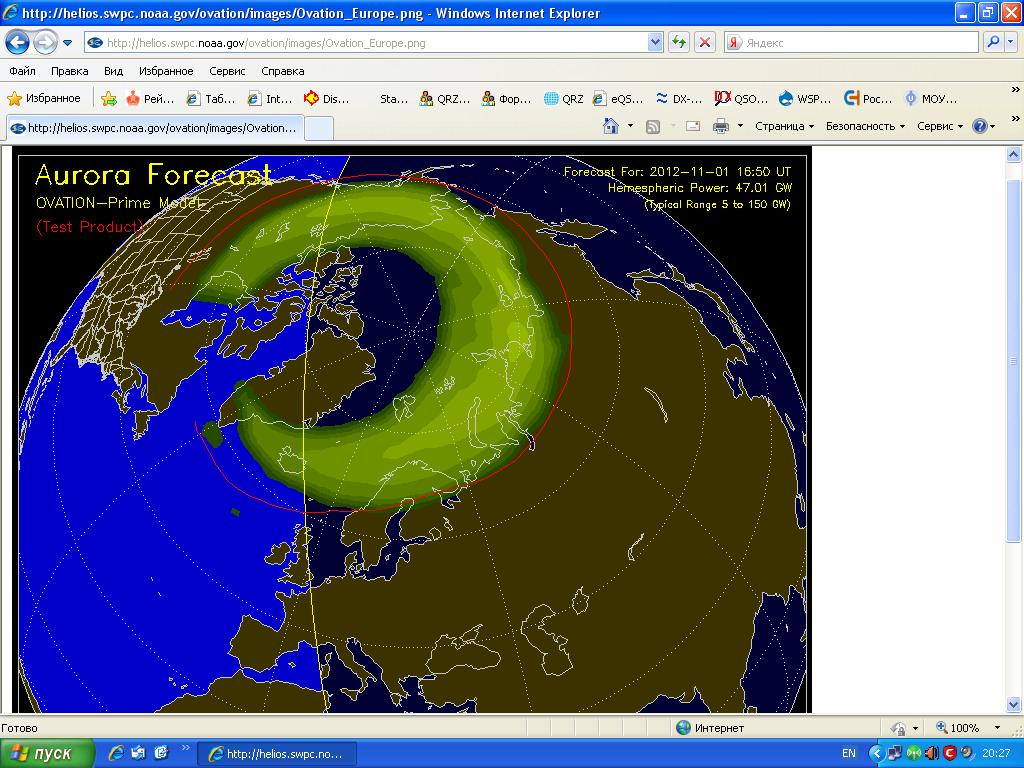Open the Страница command bar menu
Screen dimensions: 1024x768
[784, 126]
